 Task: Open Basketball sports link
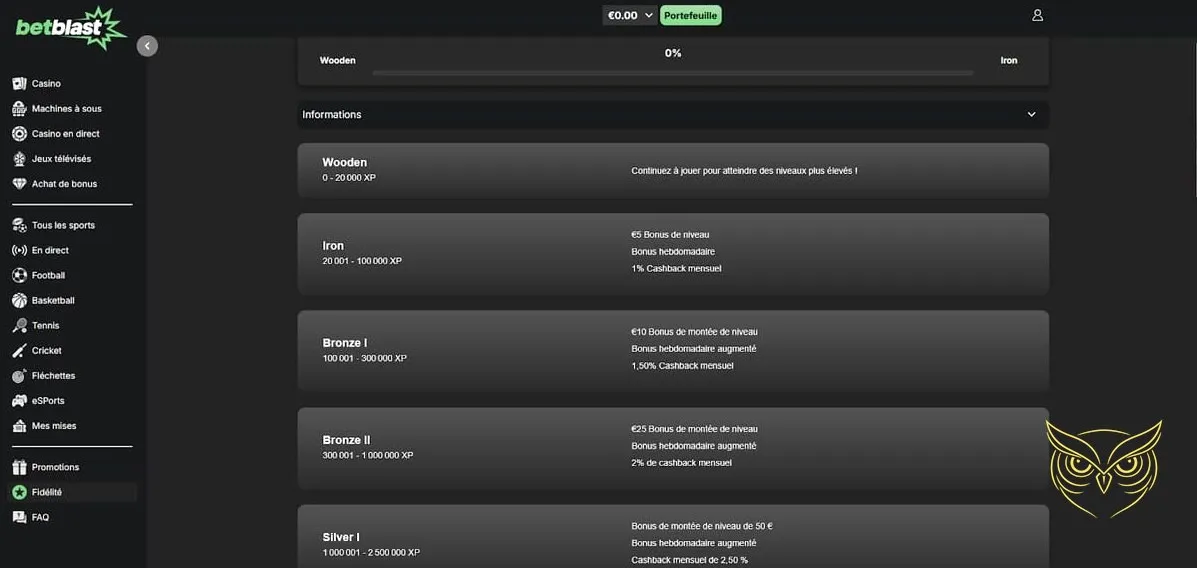tap(53, 301)
